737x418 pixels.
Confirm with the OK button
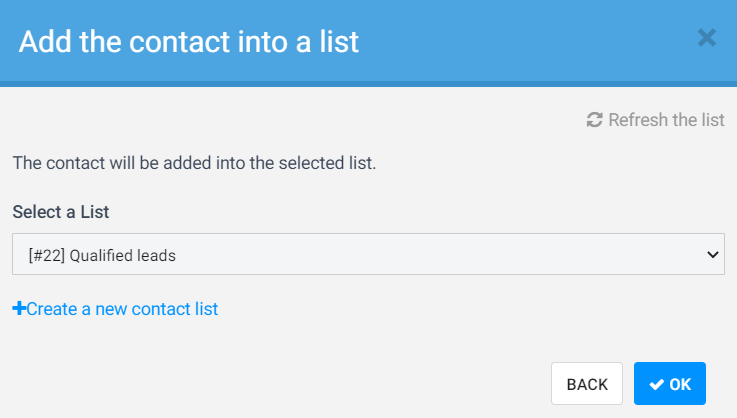coord(670,384)
